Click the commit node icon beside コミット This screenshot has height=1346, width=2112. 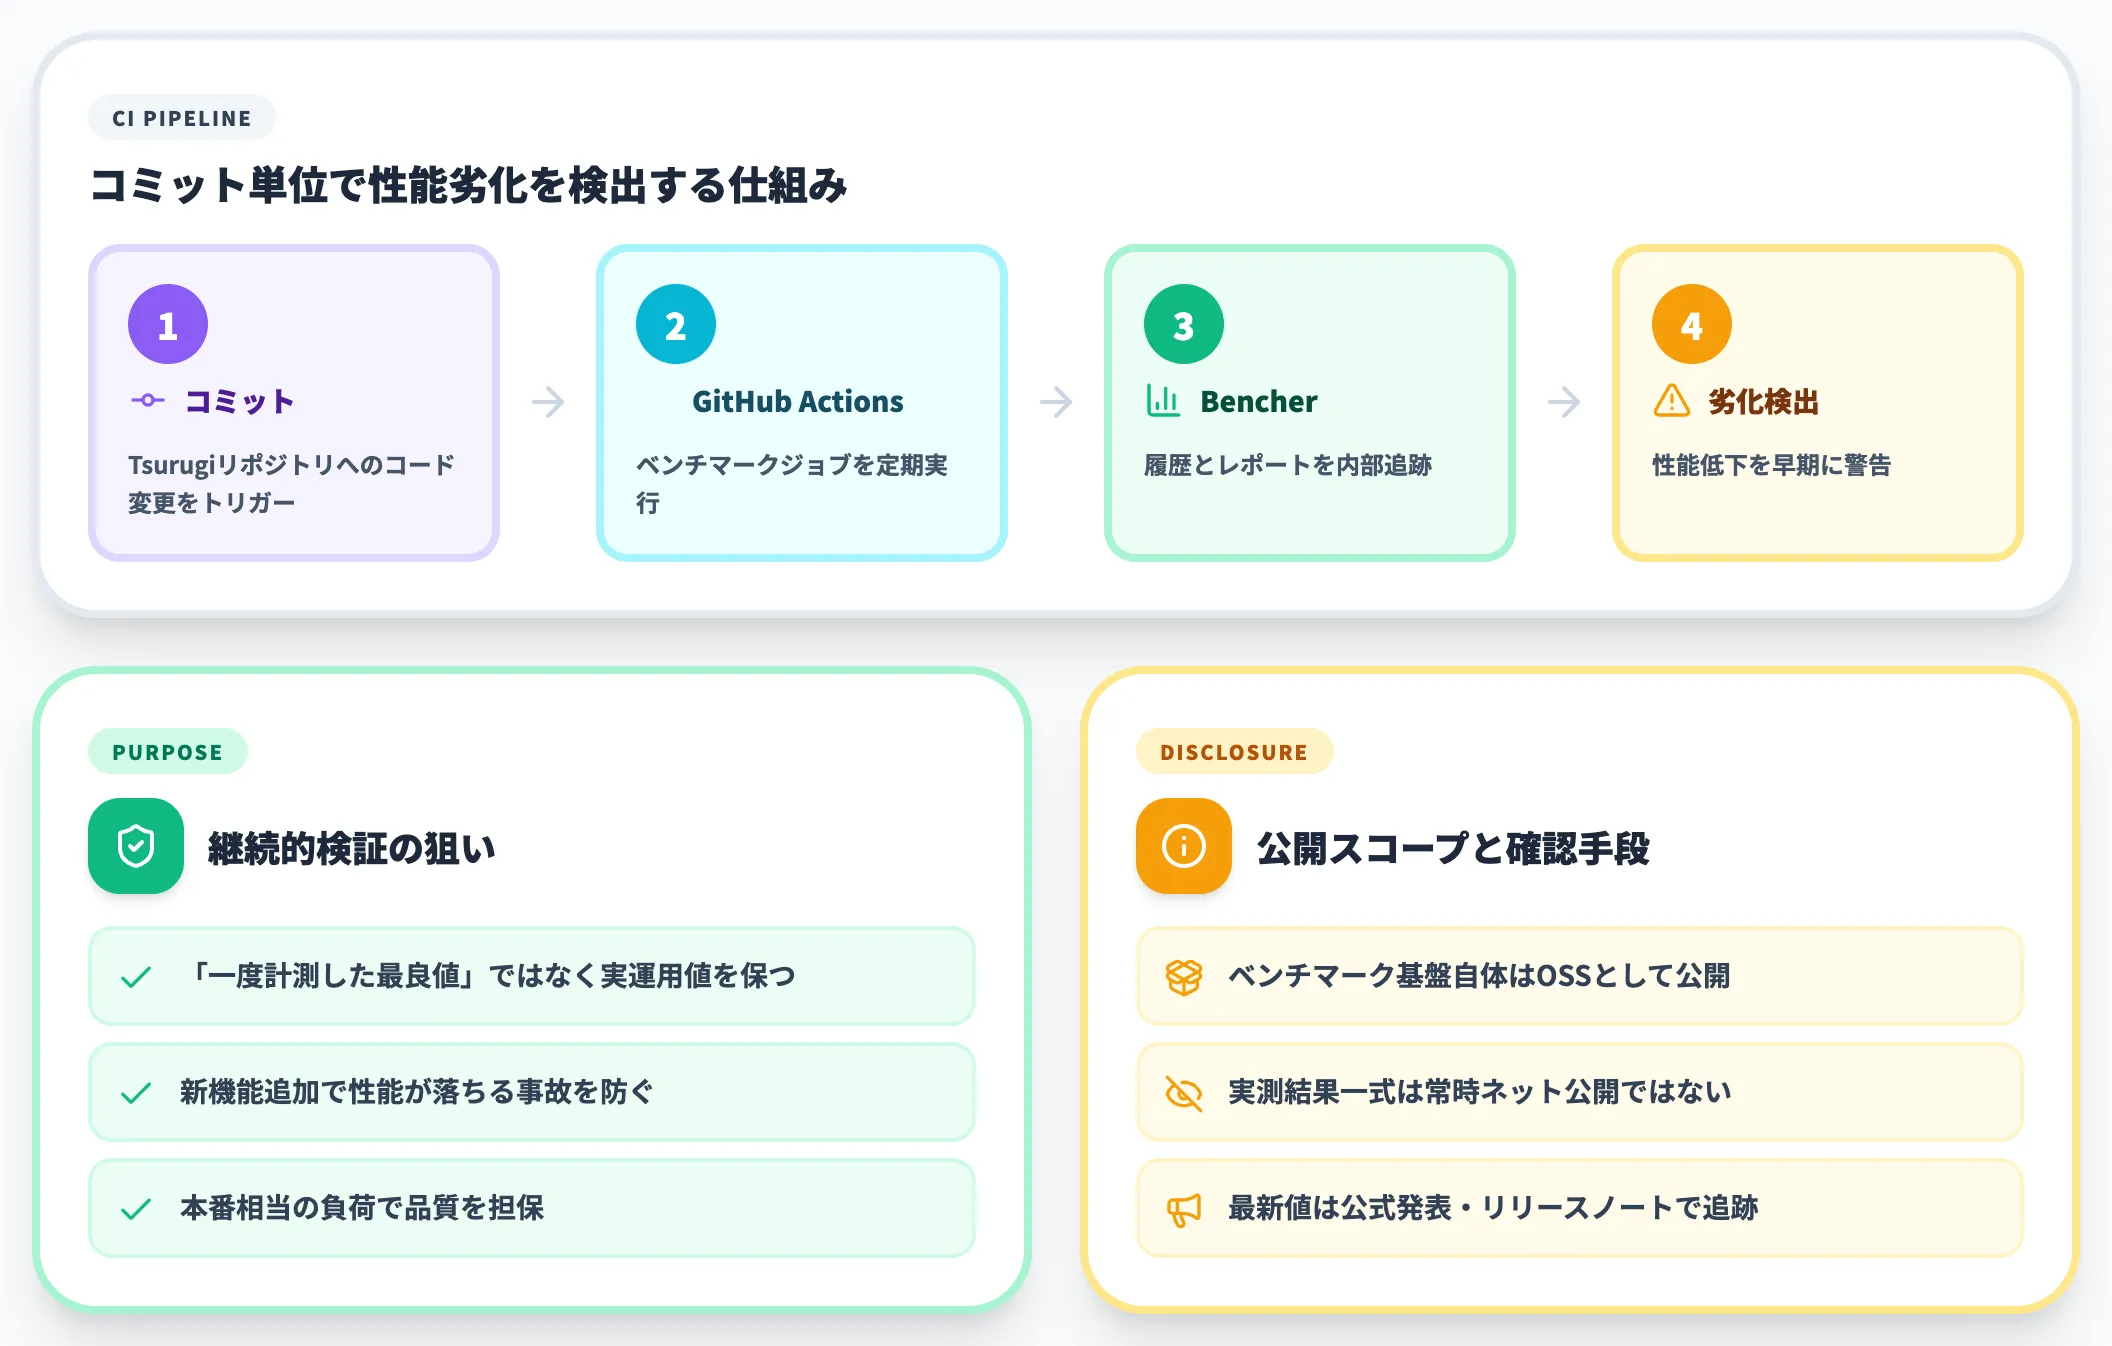pos(148,401)
